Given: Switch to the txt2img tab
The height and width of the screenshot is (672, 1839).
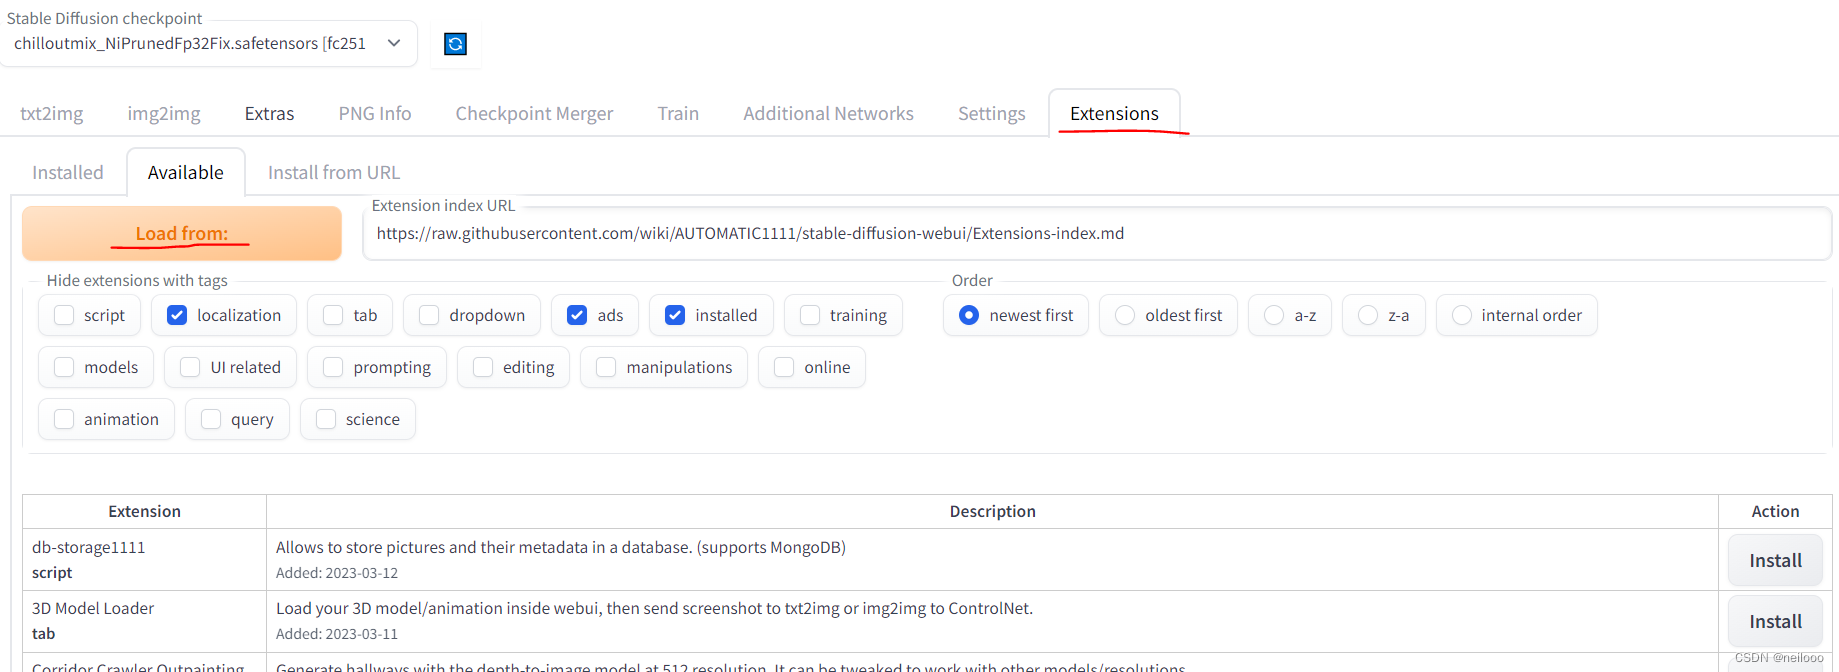Looking at the screenshot, I should tap(52, 114).
